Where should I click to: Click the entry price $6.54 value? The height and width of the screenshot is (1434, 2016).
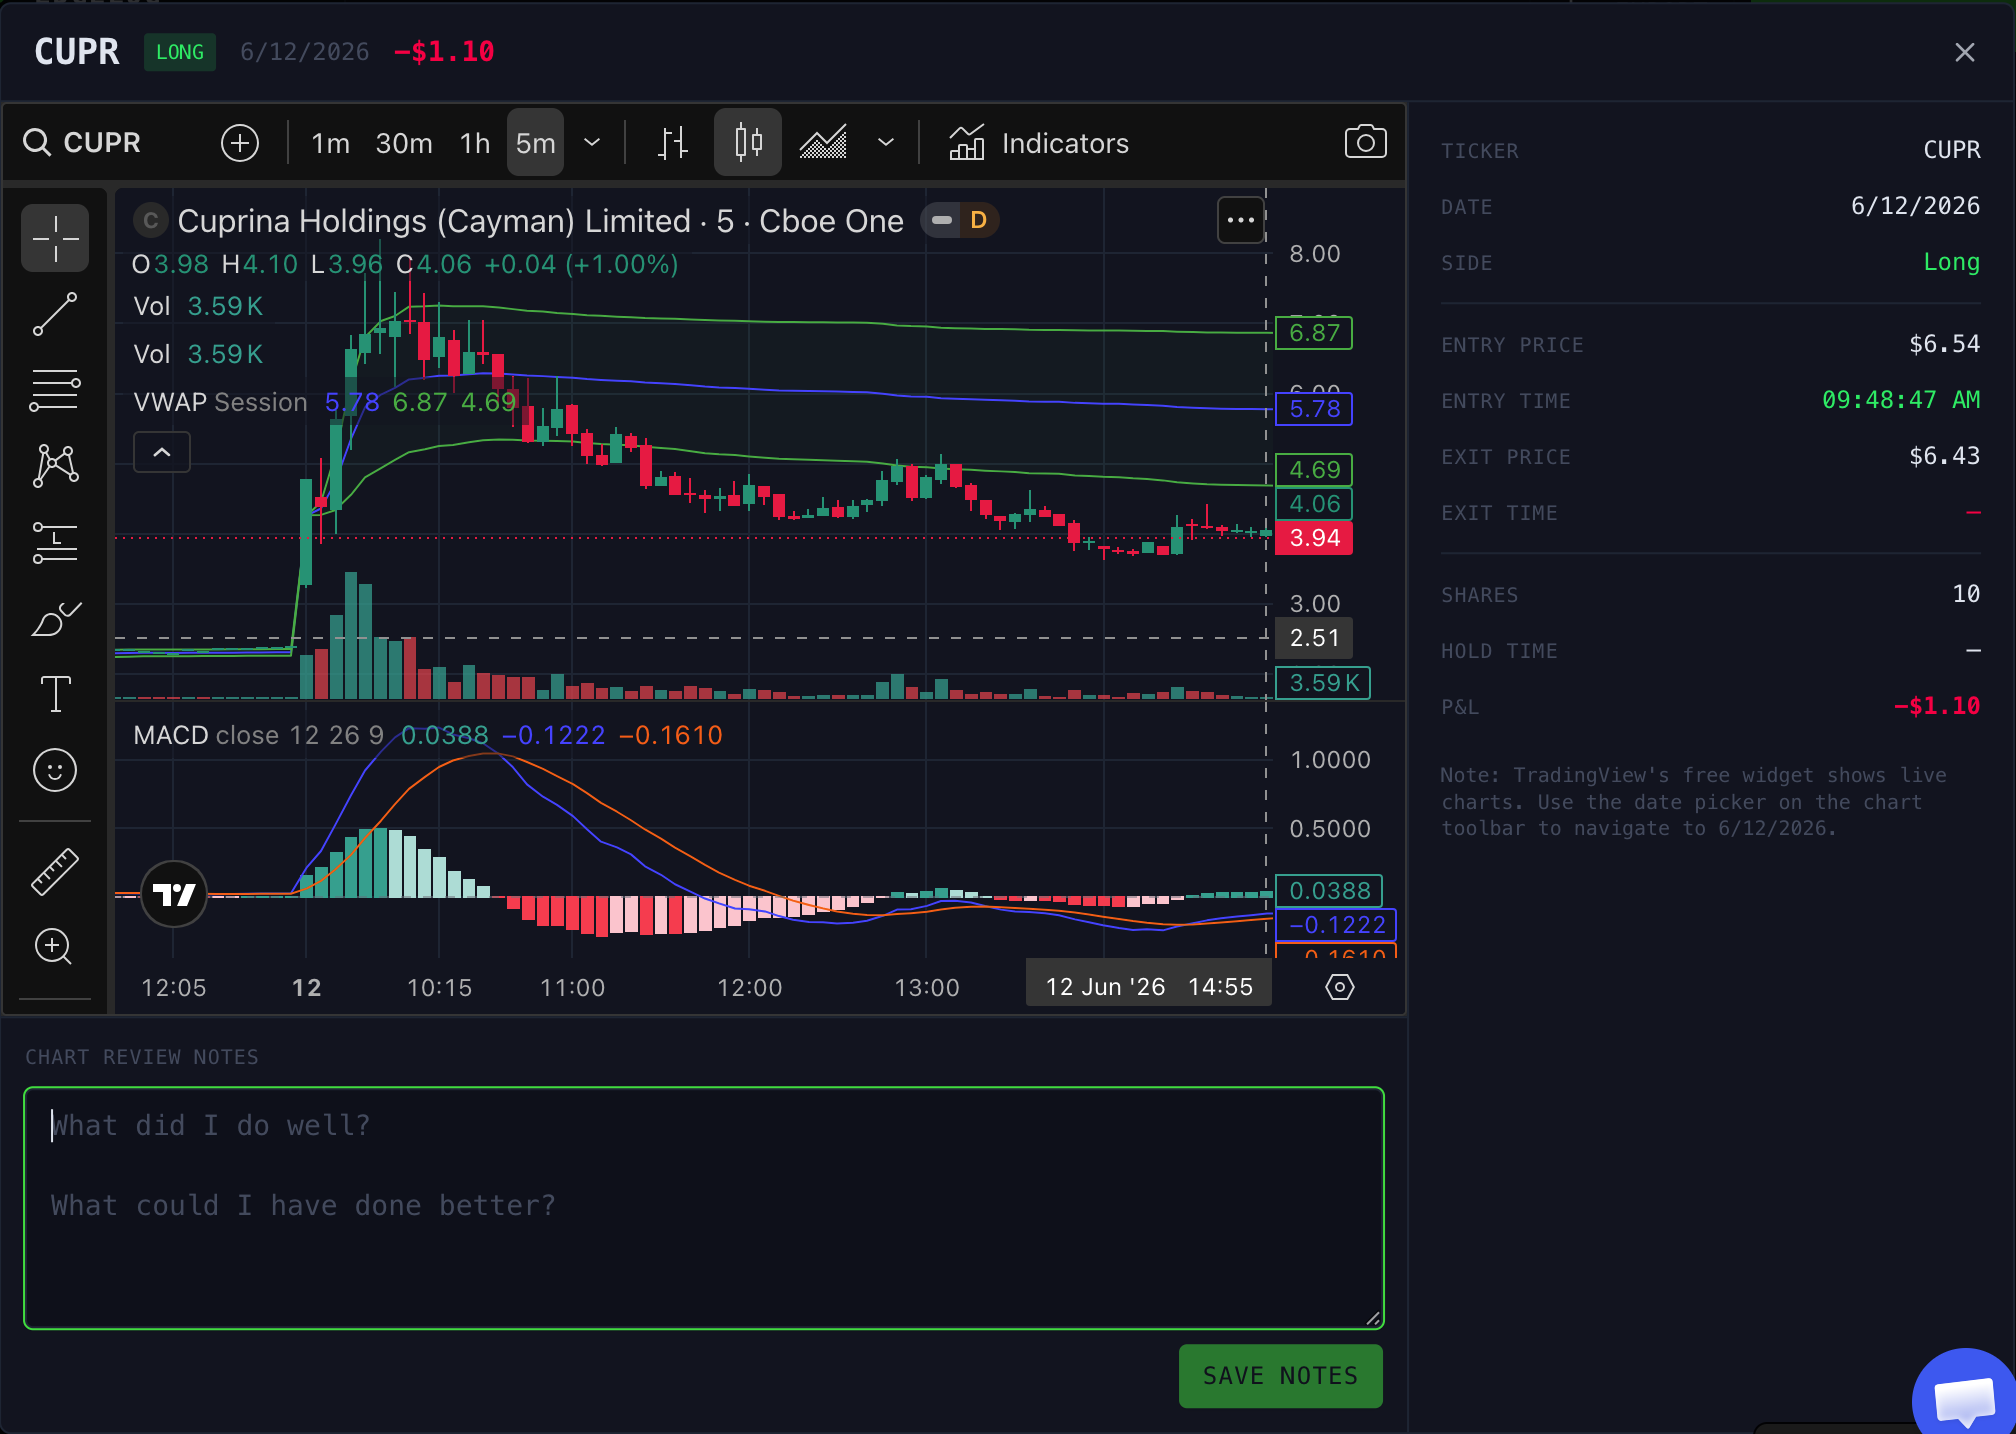point(1944,344)
